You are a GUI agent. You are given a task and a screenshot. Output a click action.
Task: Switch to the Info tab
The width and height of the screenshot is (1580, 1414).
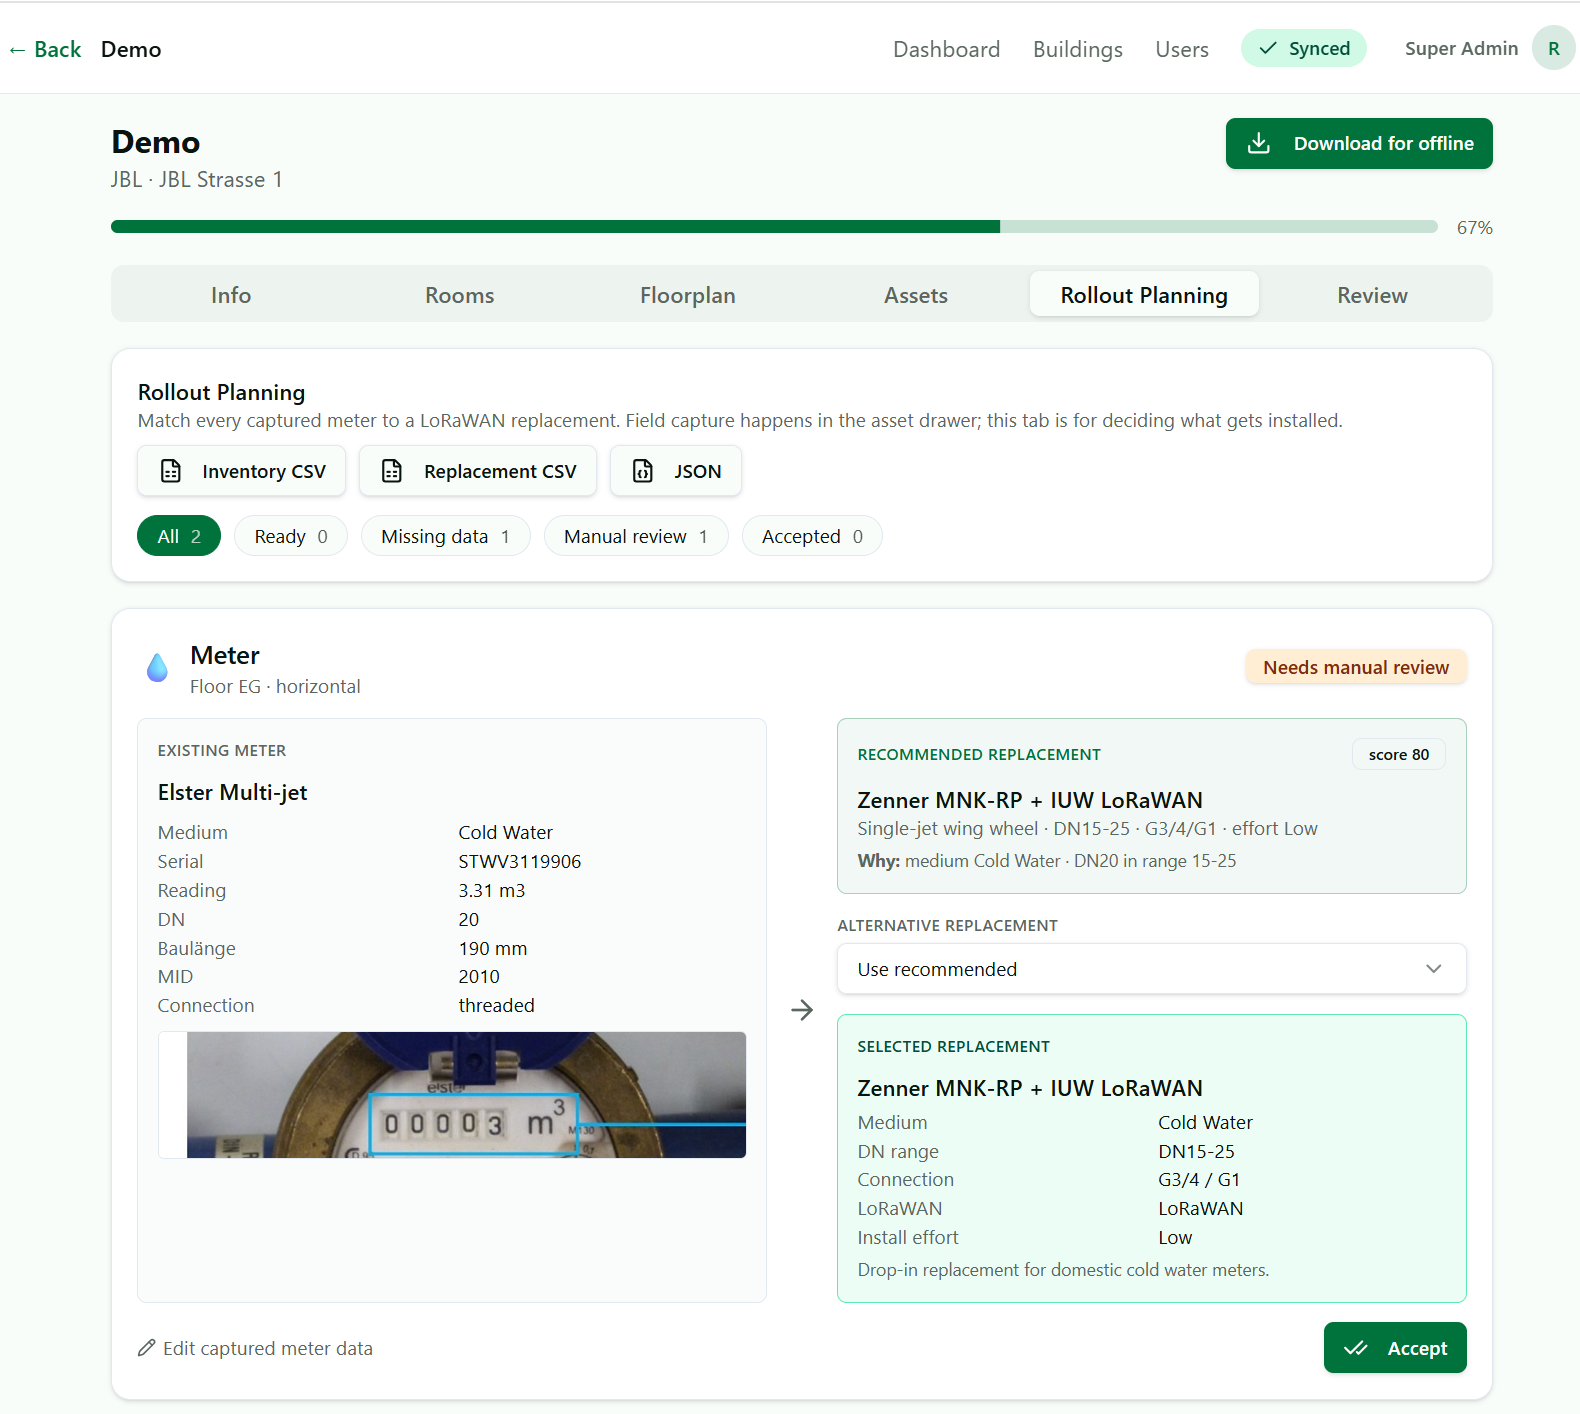pyautogui.click(x=231, y=295)
